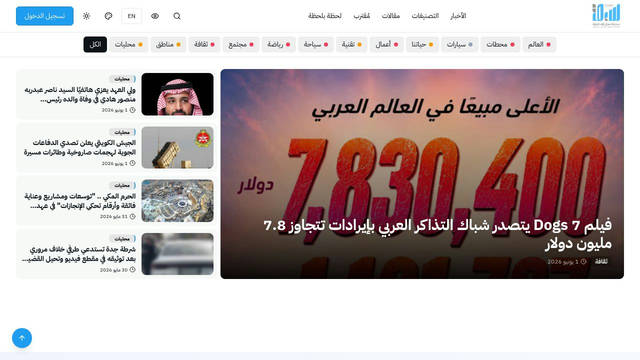
Task: Select the حياتنا category chip
Action: coord(422,44)
